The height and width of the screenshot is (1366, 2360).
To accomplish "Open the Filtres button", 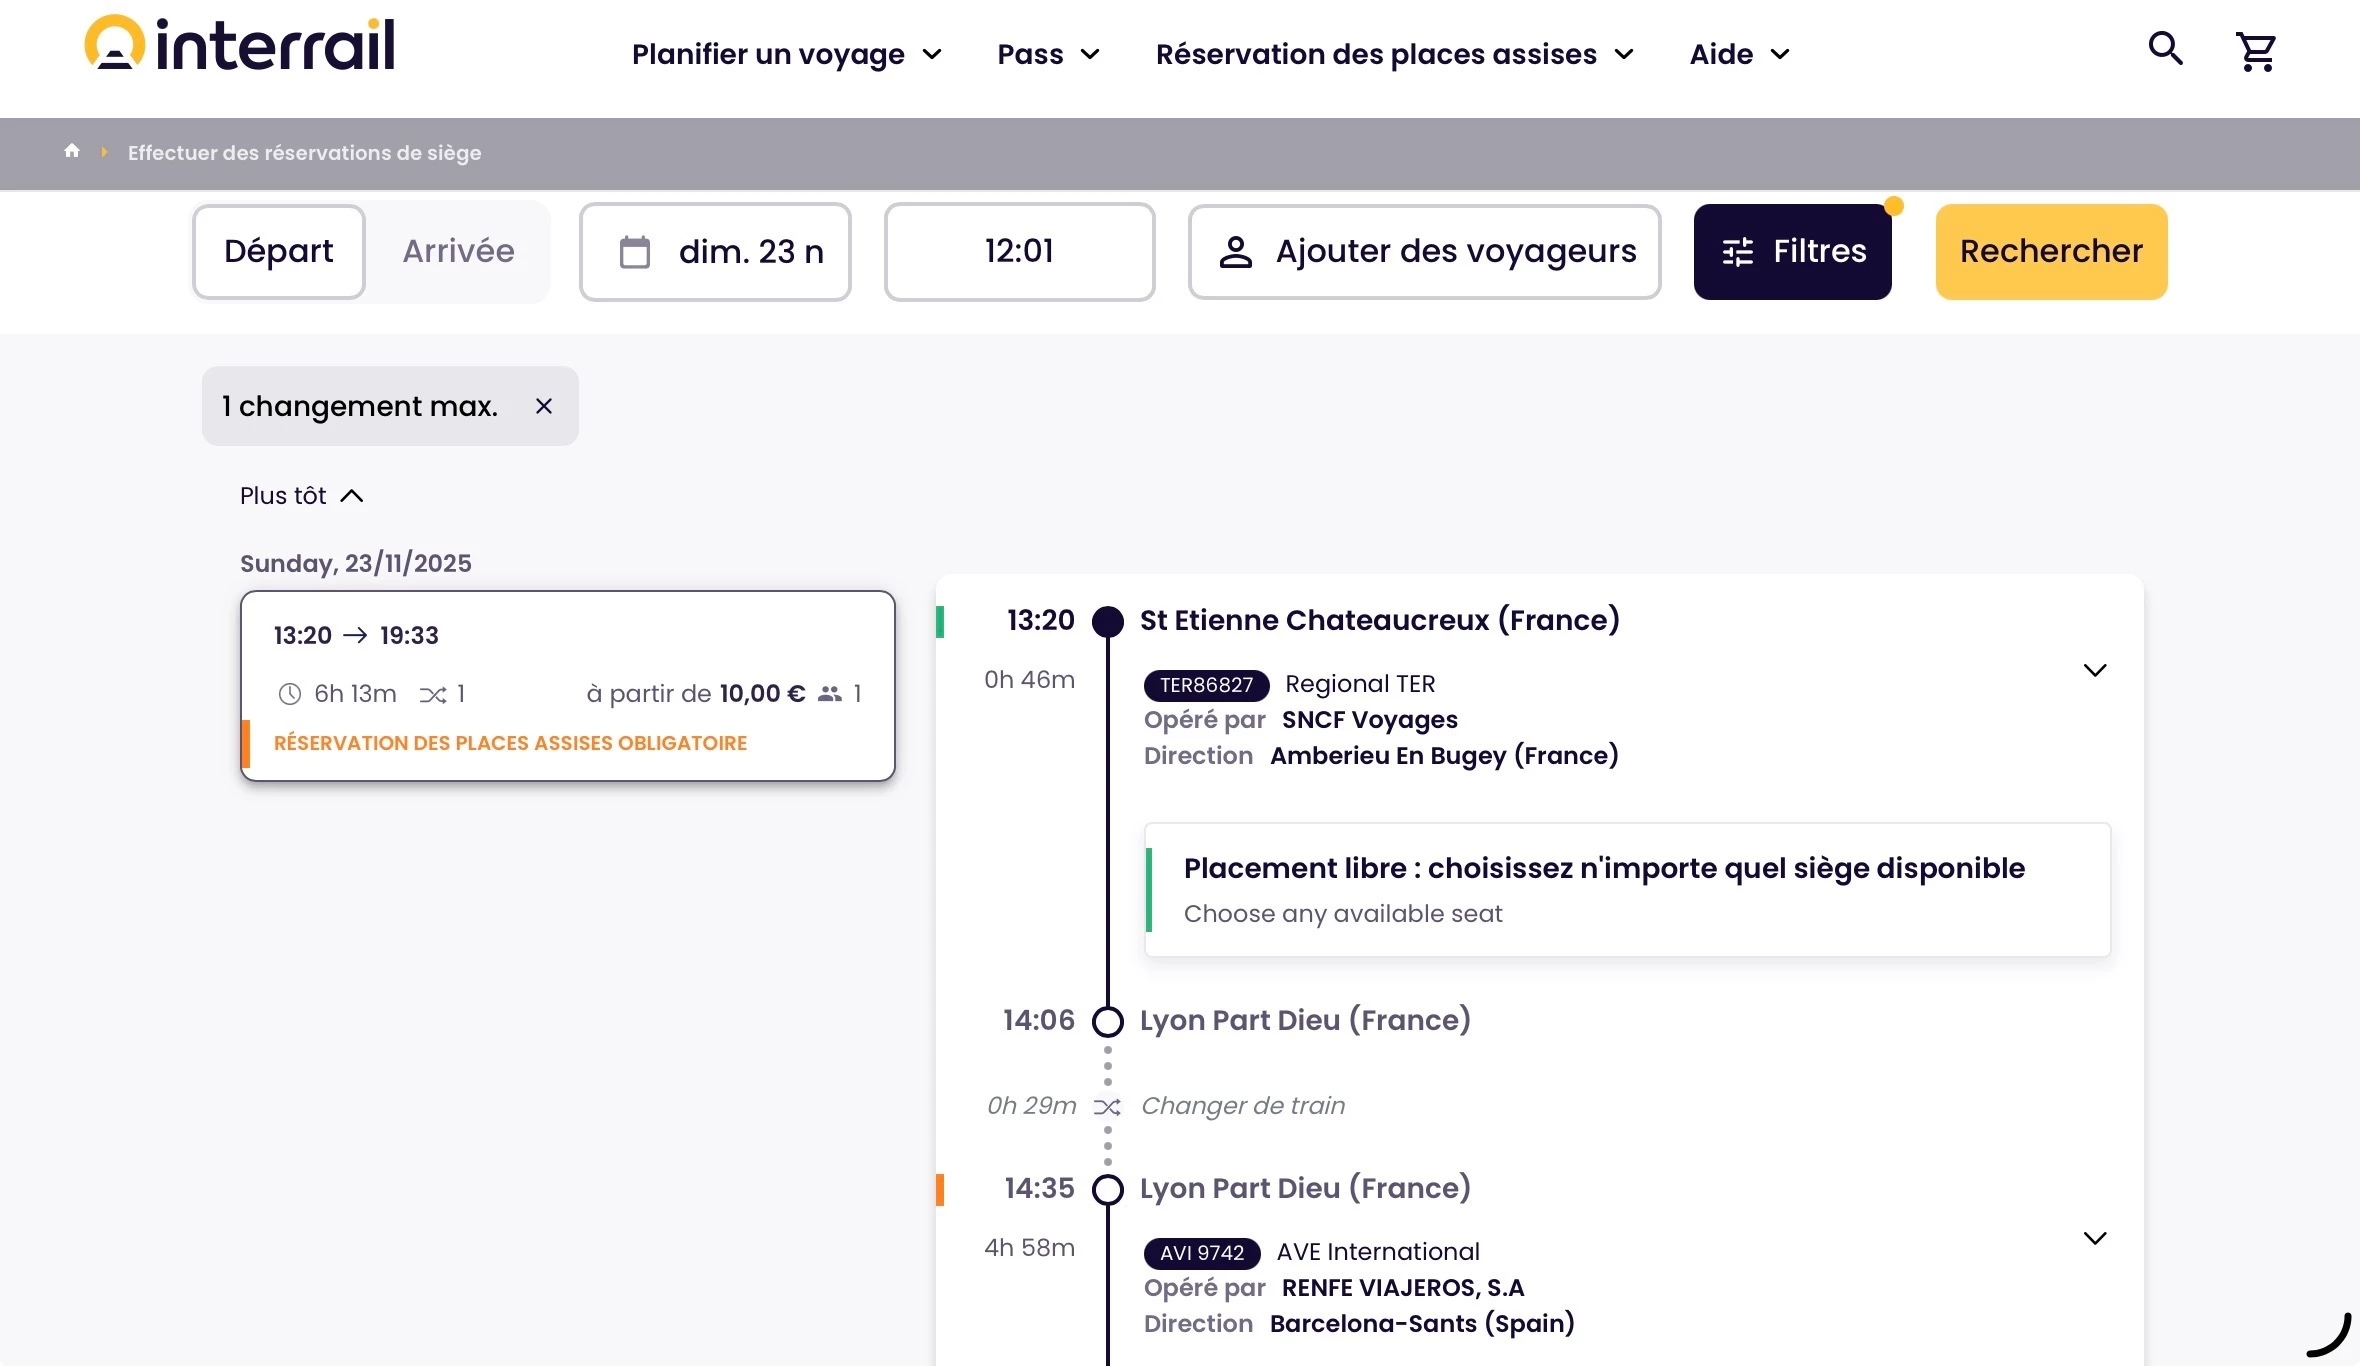I will tap(1792, 252).
